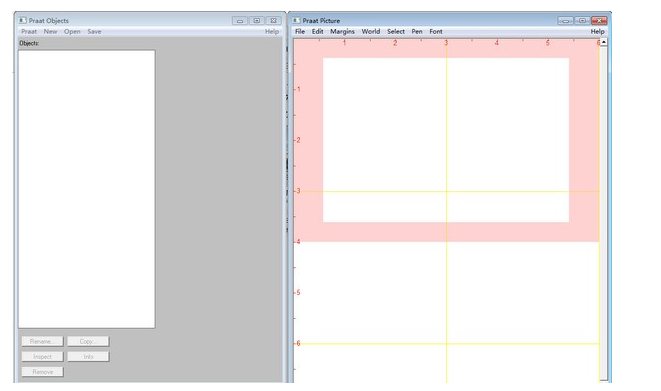Image resolution: width=661 pixels, height=391 pixels.
Task: Click the Praat Objects window title icon
Action: click(22, 20)
